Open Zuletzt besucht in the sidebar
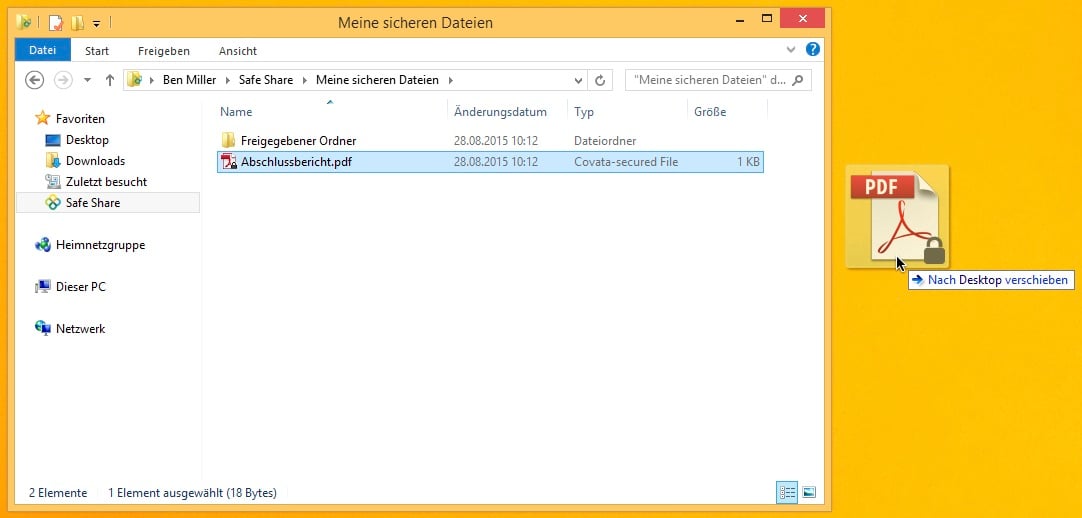 click(x=106, y=181)
